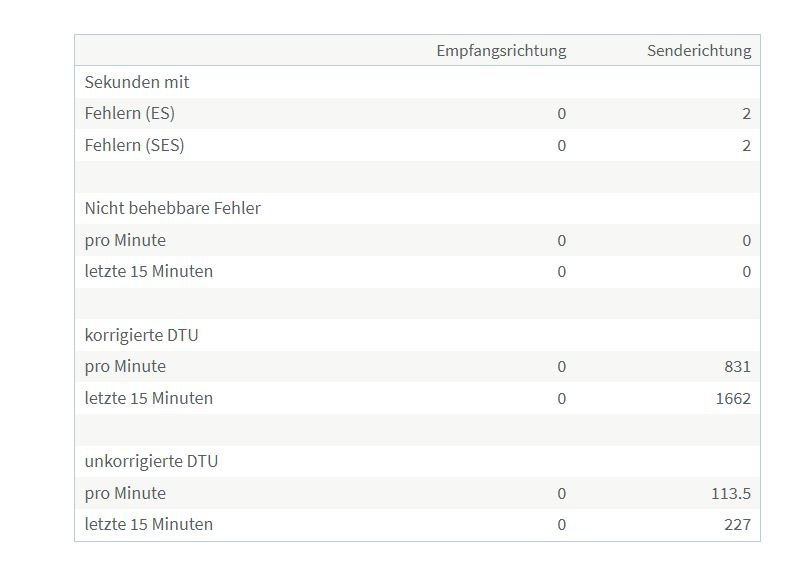Click the Empfangsrichtung column header
The image size is (807, 567).
coord(501,50)
